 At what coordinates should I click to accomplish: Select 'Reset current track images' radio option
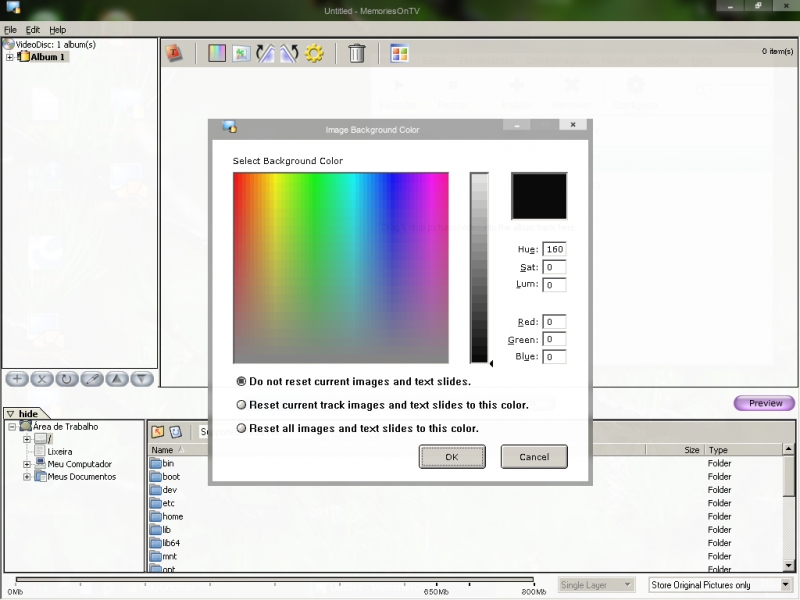pyautogui.click(x=241, y=405)
